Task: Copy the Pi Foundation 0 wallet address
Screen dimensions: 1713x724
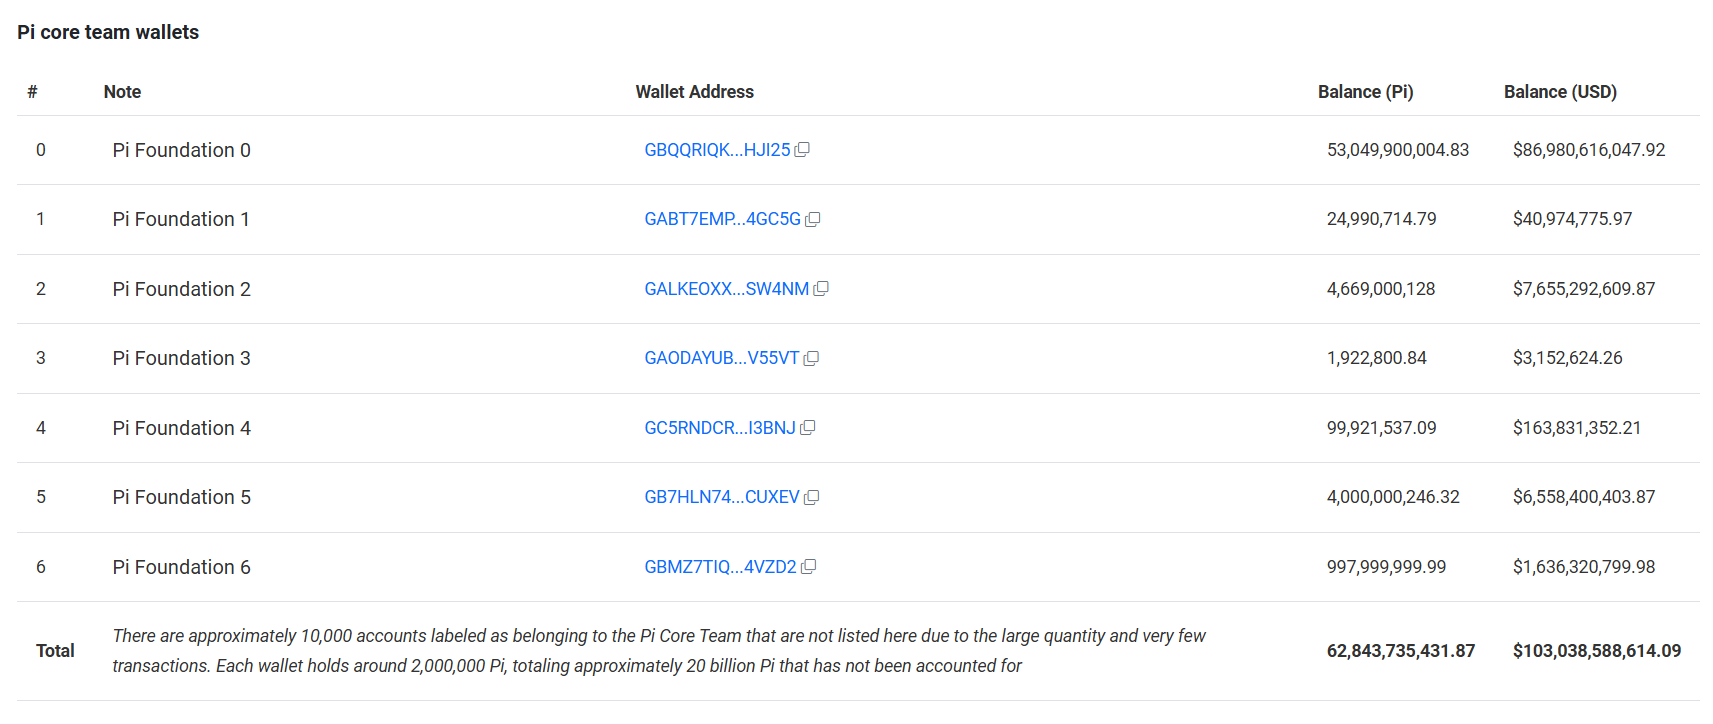Action: (x=802, y=150)
